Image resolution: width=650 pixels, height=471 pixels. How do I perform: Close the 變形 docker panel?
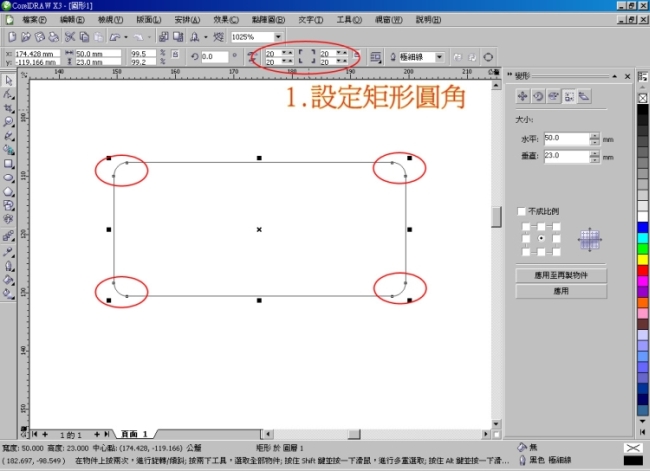point(628,76)
